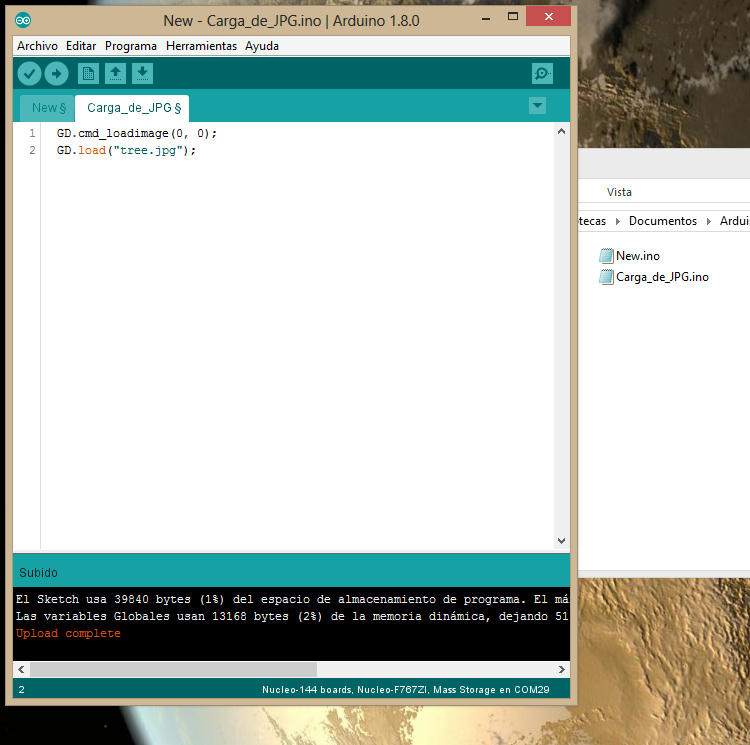Click the line indicator '2' in status bar
Image resolution: width=750 pixels, height=745 pixels.
point(22,690)
